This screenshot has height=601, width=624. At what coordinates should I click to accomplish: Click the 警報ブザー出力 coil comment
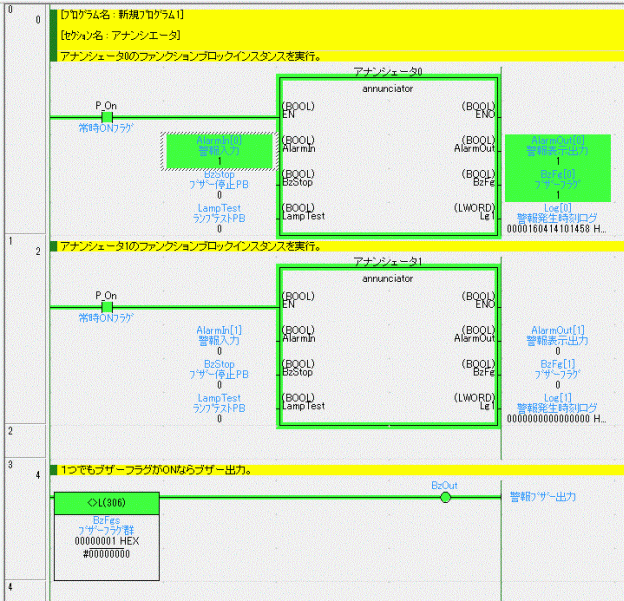point(543,497)
